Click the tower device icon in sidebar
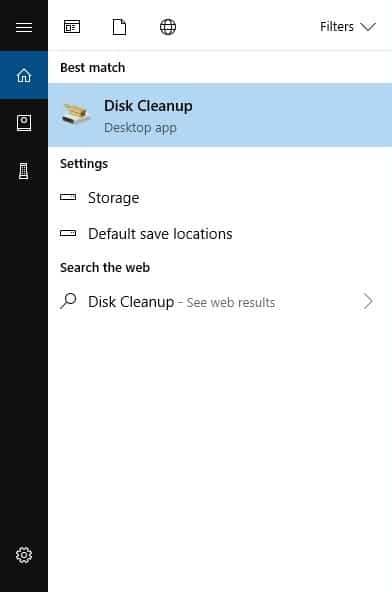392x592 pixels. point(23,173)
